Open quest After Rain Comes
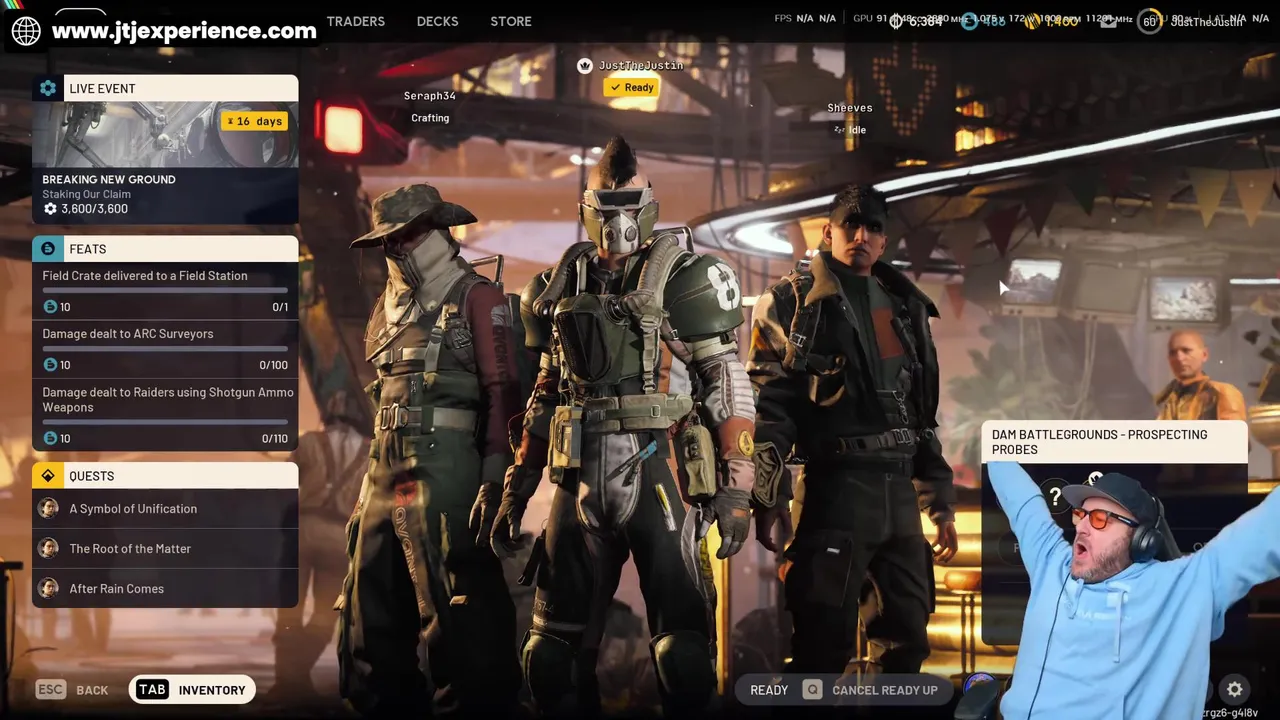 click(x=165, y=589)
